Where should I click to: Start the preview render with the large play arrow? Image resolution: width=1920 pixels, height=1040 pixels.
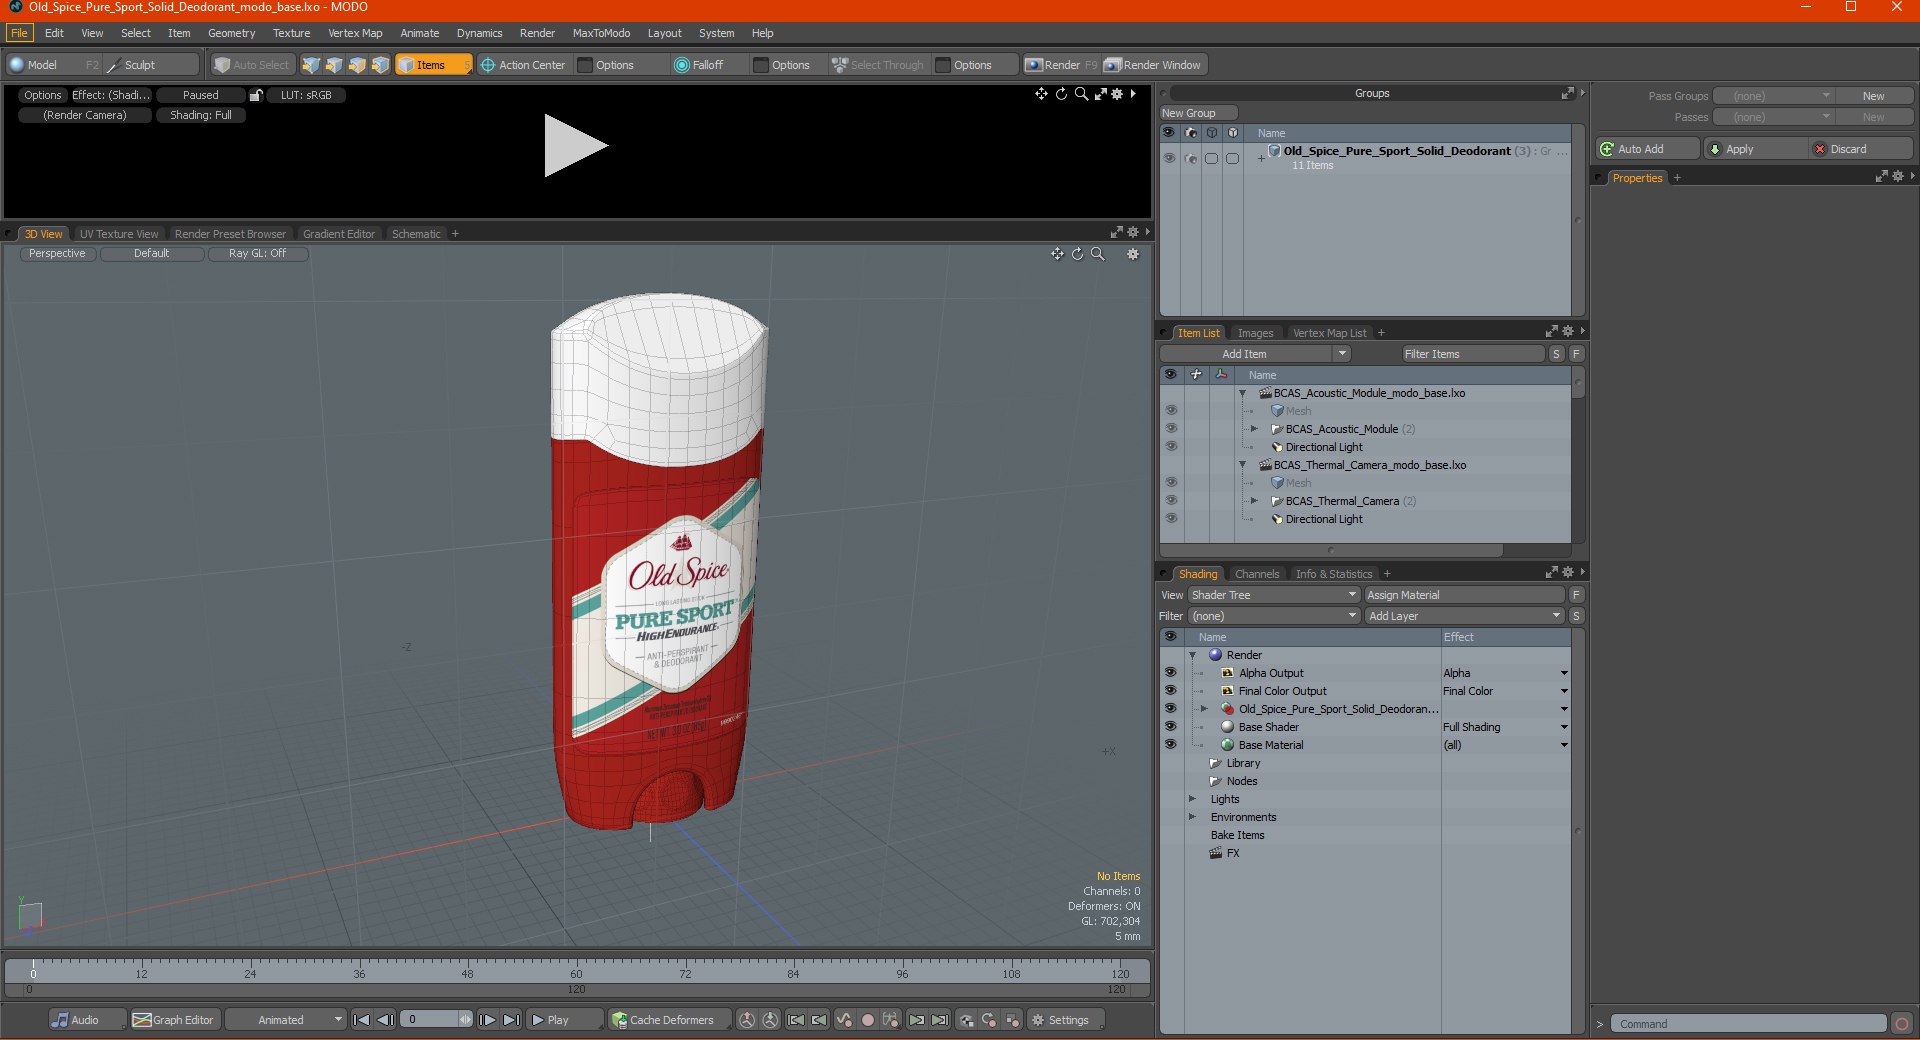pyautogui.click(x=575, y=146)
